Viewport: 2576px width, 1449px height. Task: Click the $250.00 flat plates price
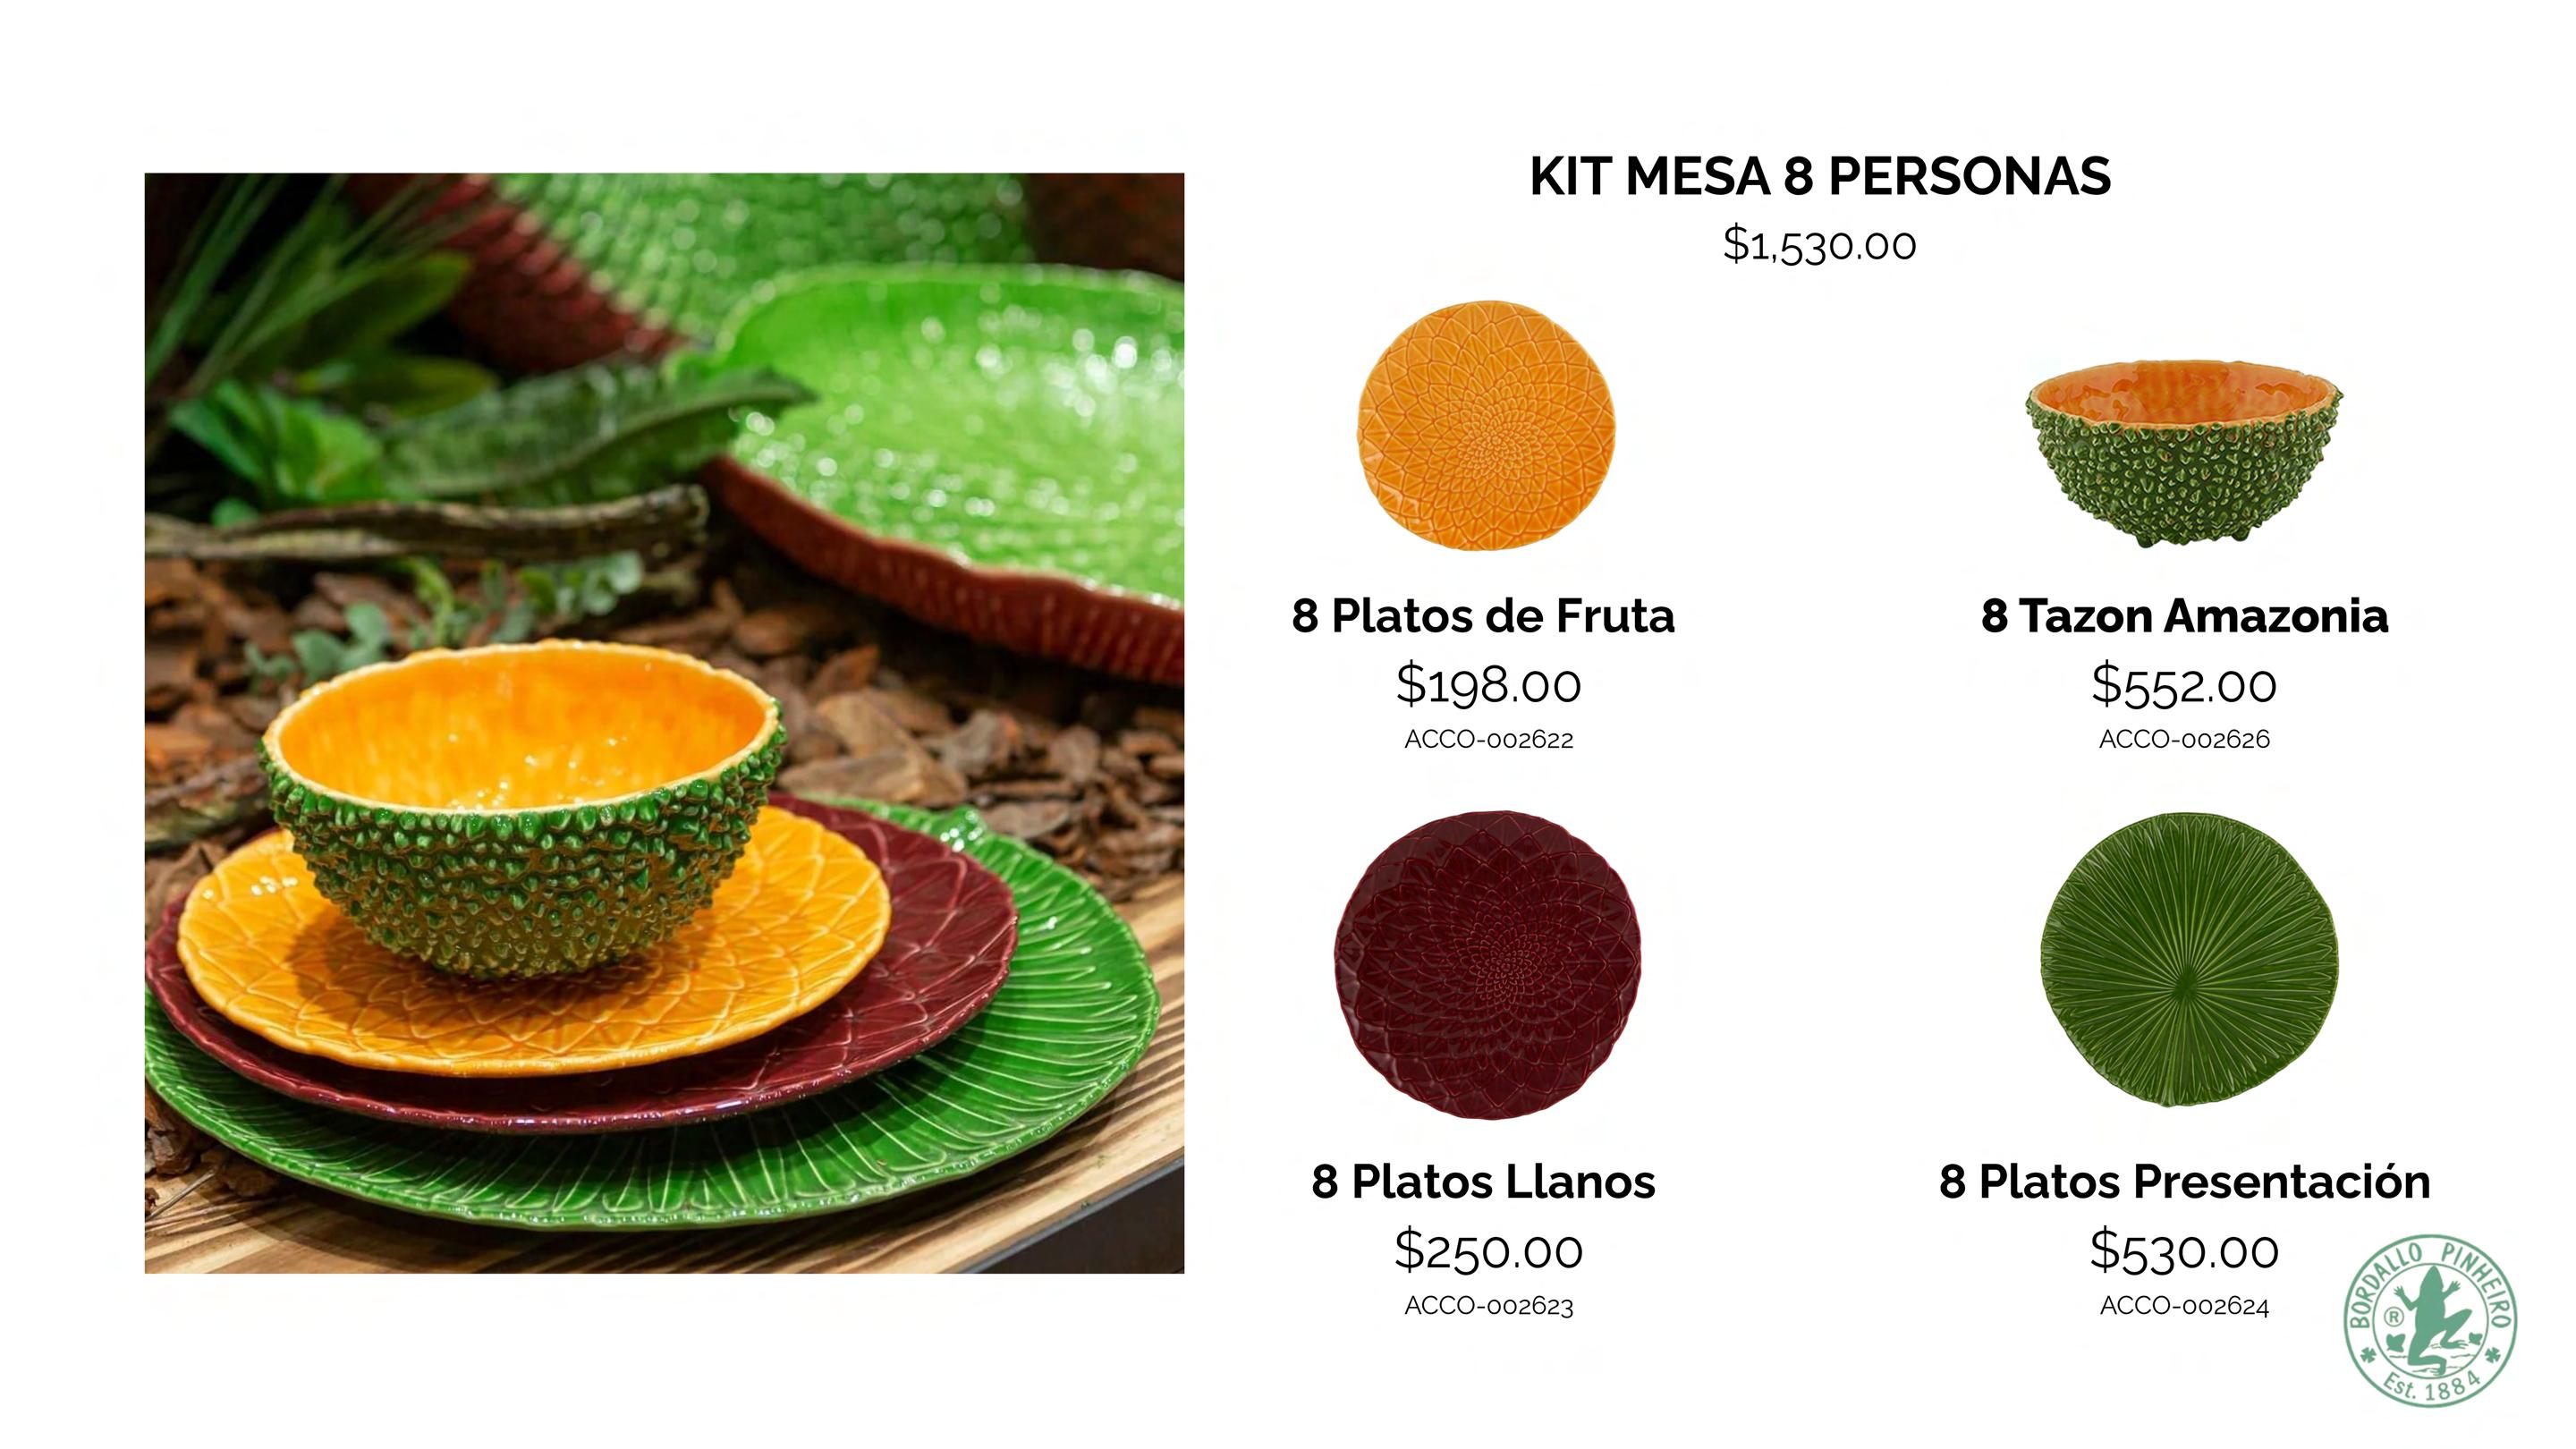(x=1489, y=1251)
